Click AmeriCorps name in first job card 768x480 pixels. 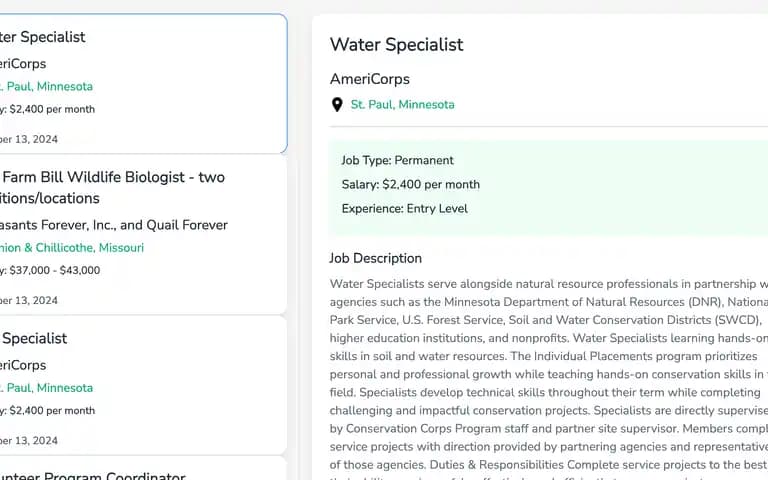coord(23,64)
